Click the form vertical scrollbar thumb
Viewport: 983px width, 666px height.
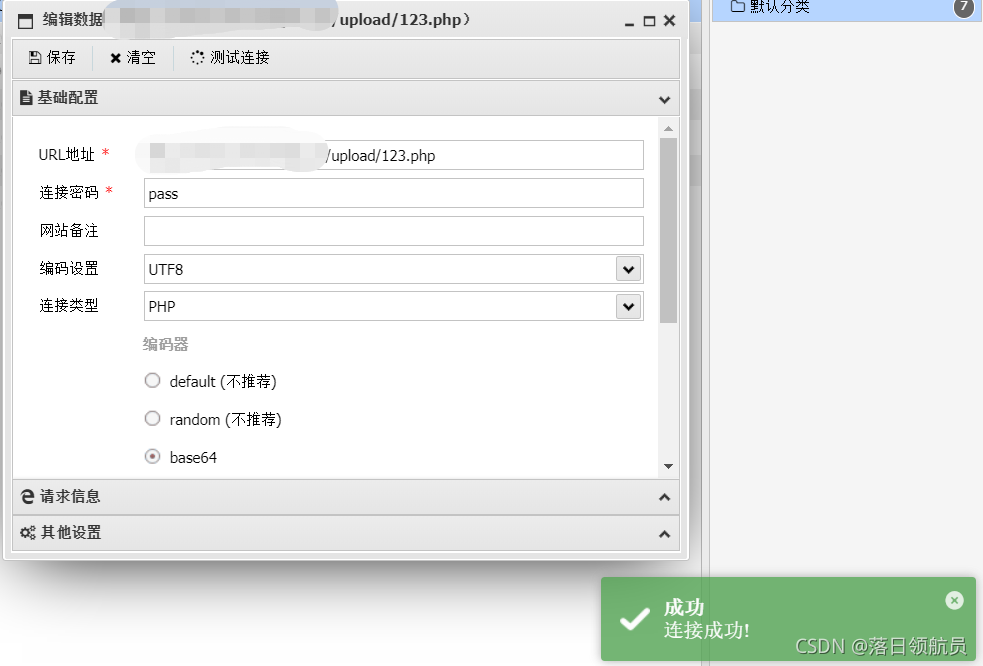click(x=668, y=230)
